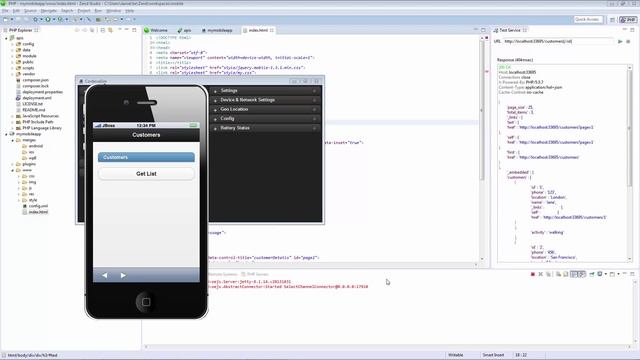Open the New toolbar dropdown arrow
Screen dimensions: 640x360
tap(12, 19)
